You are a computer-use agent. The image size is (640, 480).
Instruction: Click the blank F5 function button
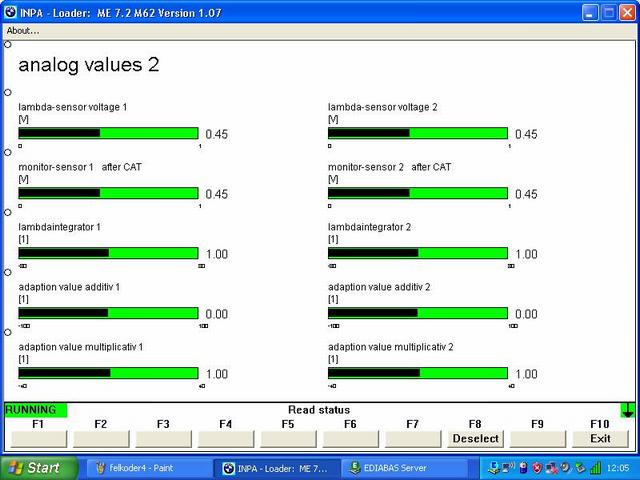click(288, 438)
